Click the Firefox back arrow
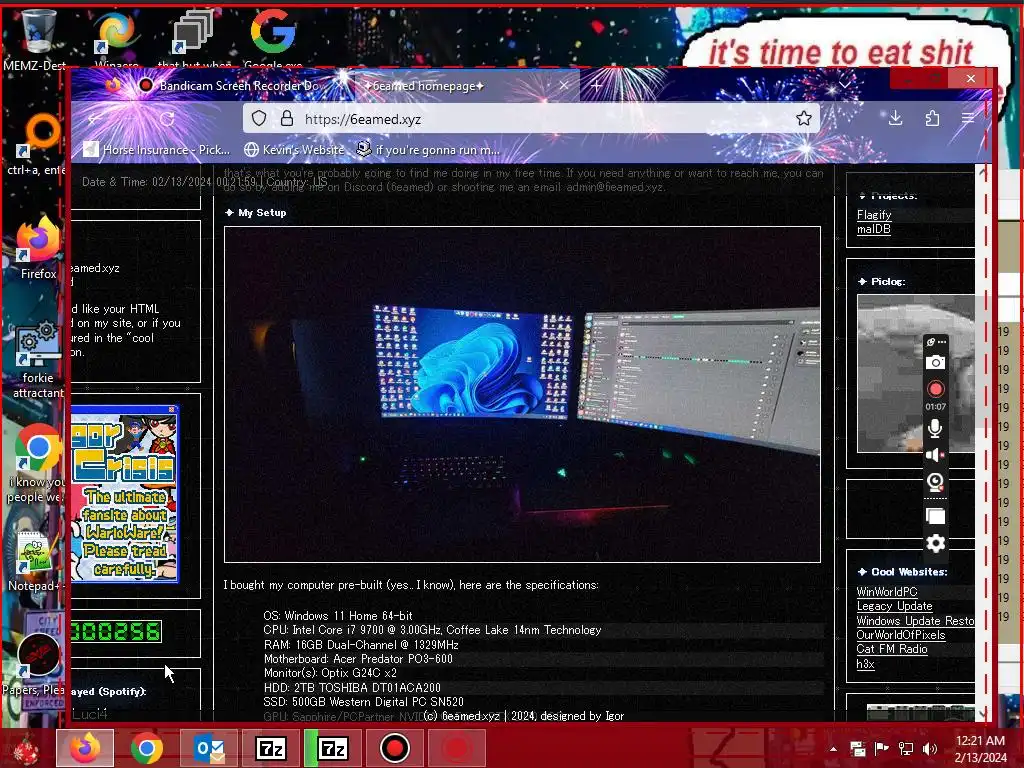The image size is (1024, 768). (x=96, y=119)
